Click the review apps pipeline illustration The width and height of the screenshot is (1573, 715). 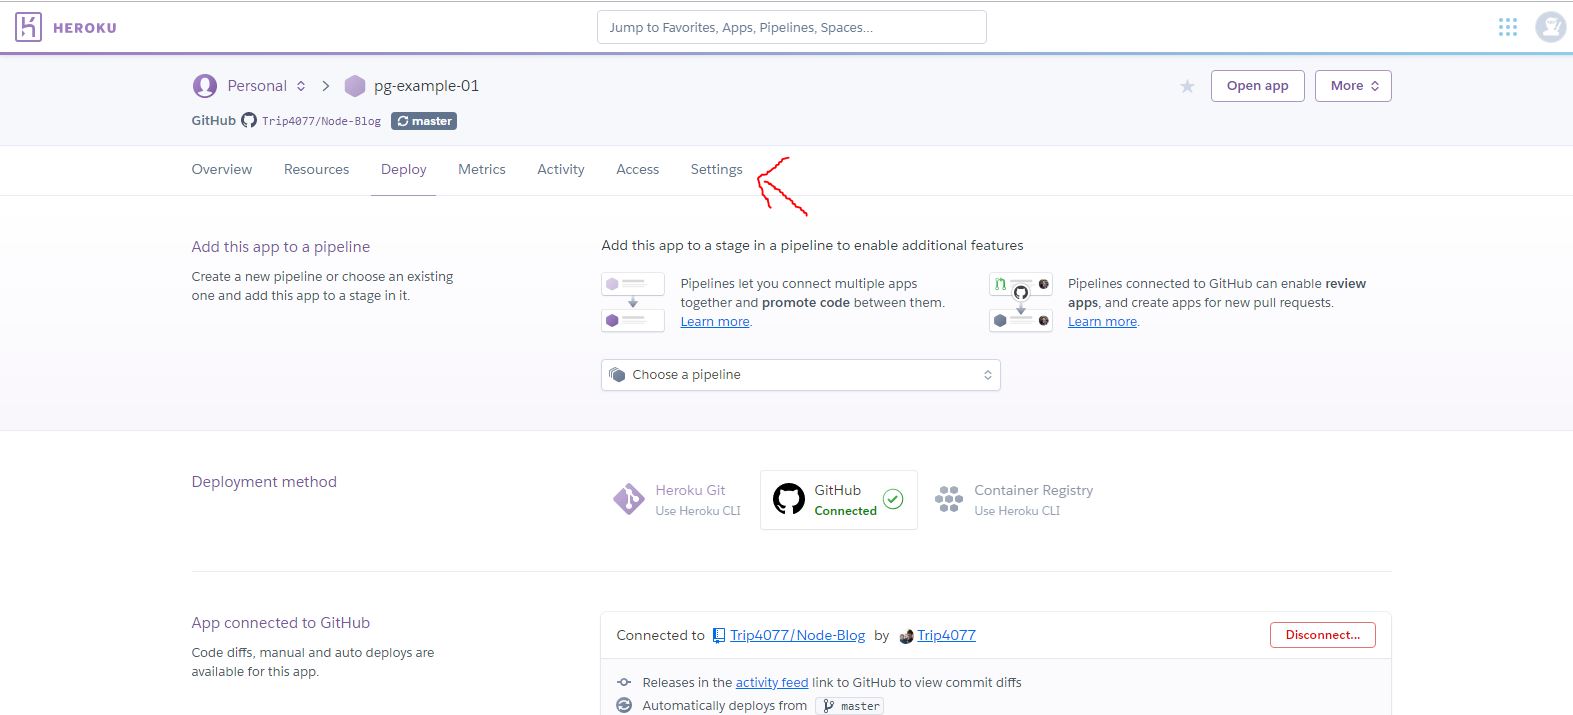coord(1021,302)
